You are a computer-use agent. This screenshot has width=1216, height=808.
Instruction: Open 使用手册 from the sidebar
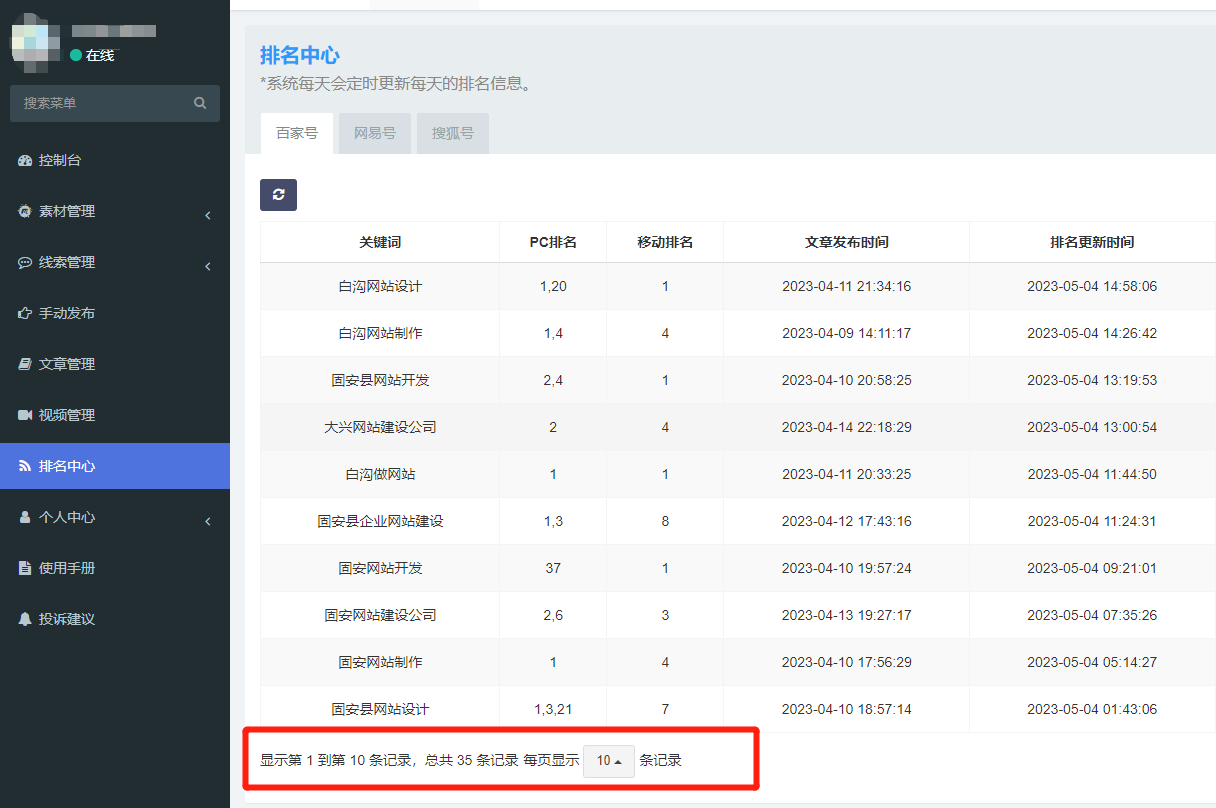66,568
